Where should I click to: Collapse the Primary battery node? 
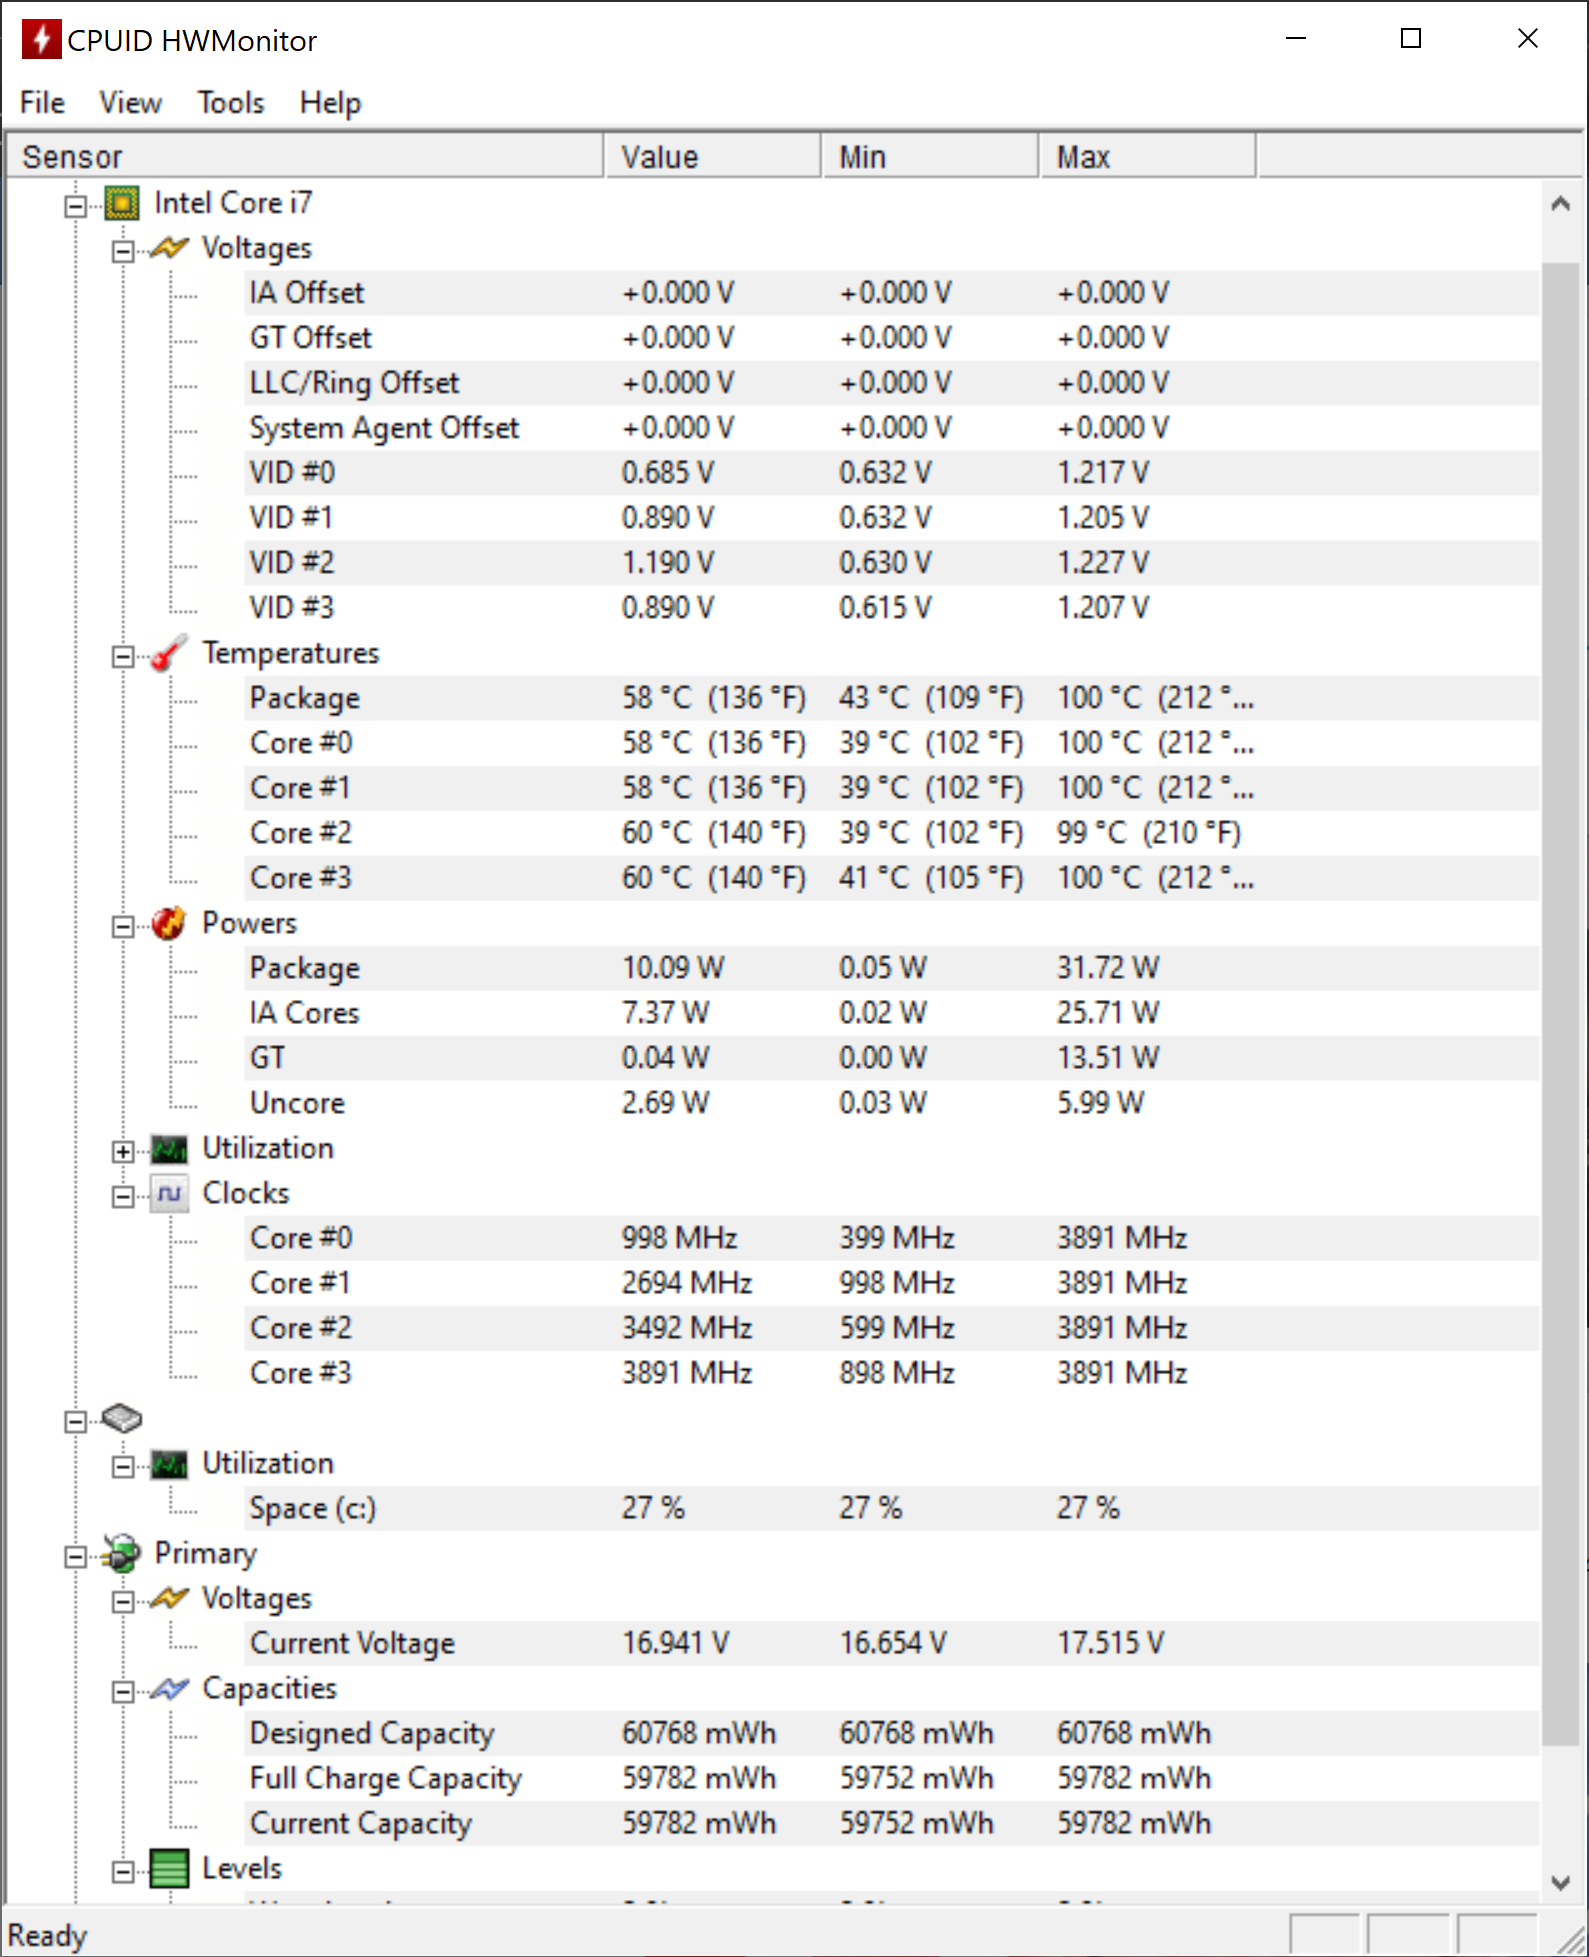pos(75,1557)
